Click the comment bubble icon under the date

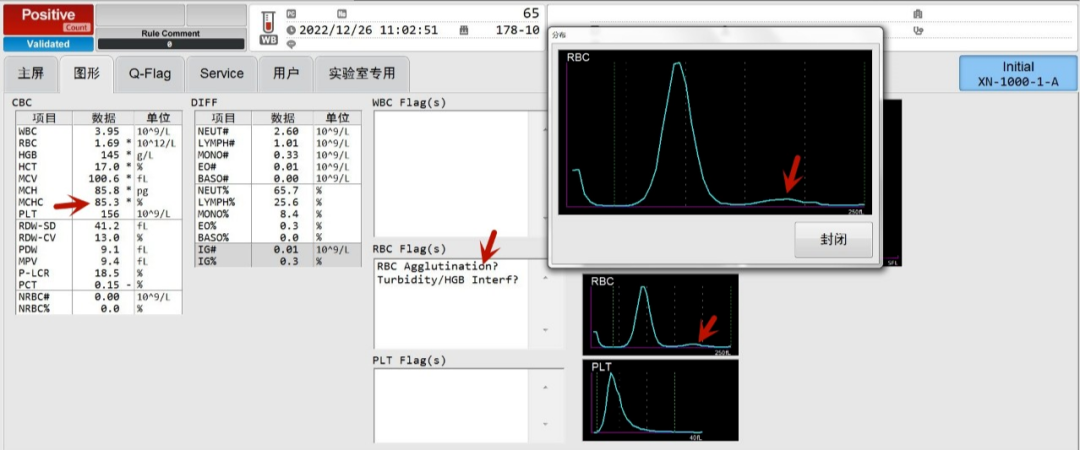pyautogui.click(x=291, y=43)
